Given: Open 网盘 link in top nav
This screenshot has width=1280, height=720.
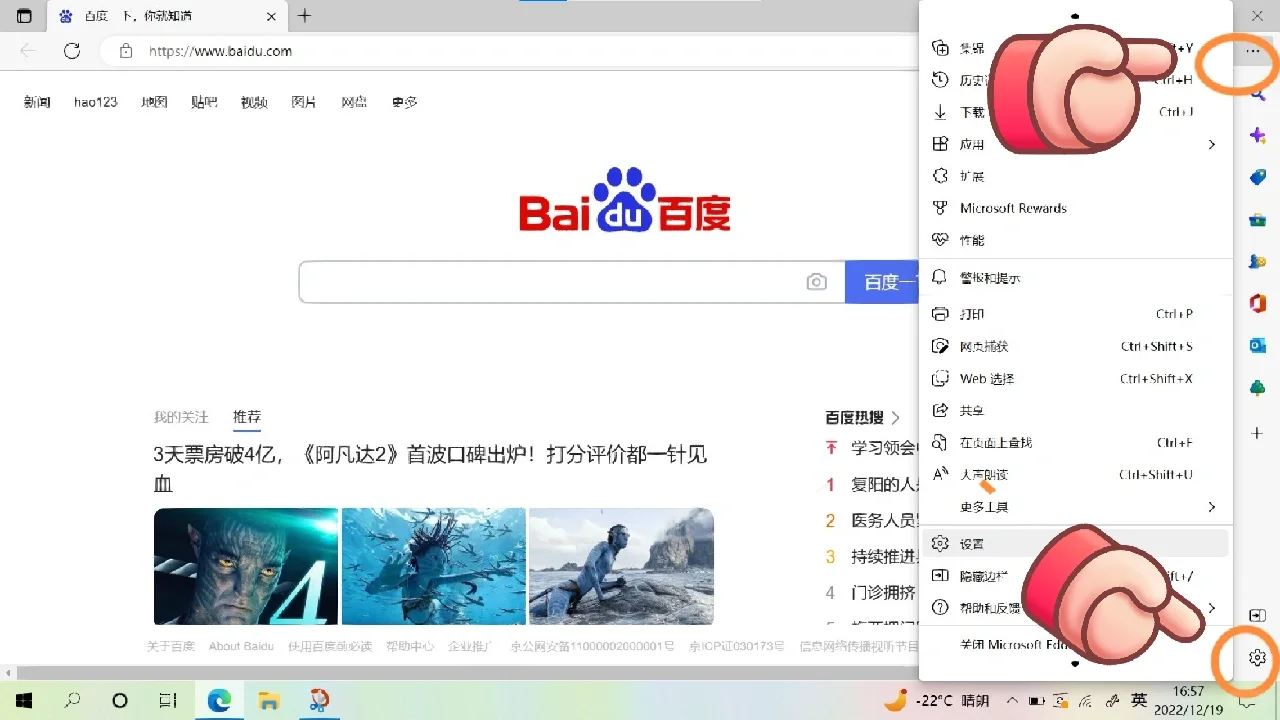Looking at the screenshot, I should pyautogui.click(x=354, y=102).
